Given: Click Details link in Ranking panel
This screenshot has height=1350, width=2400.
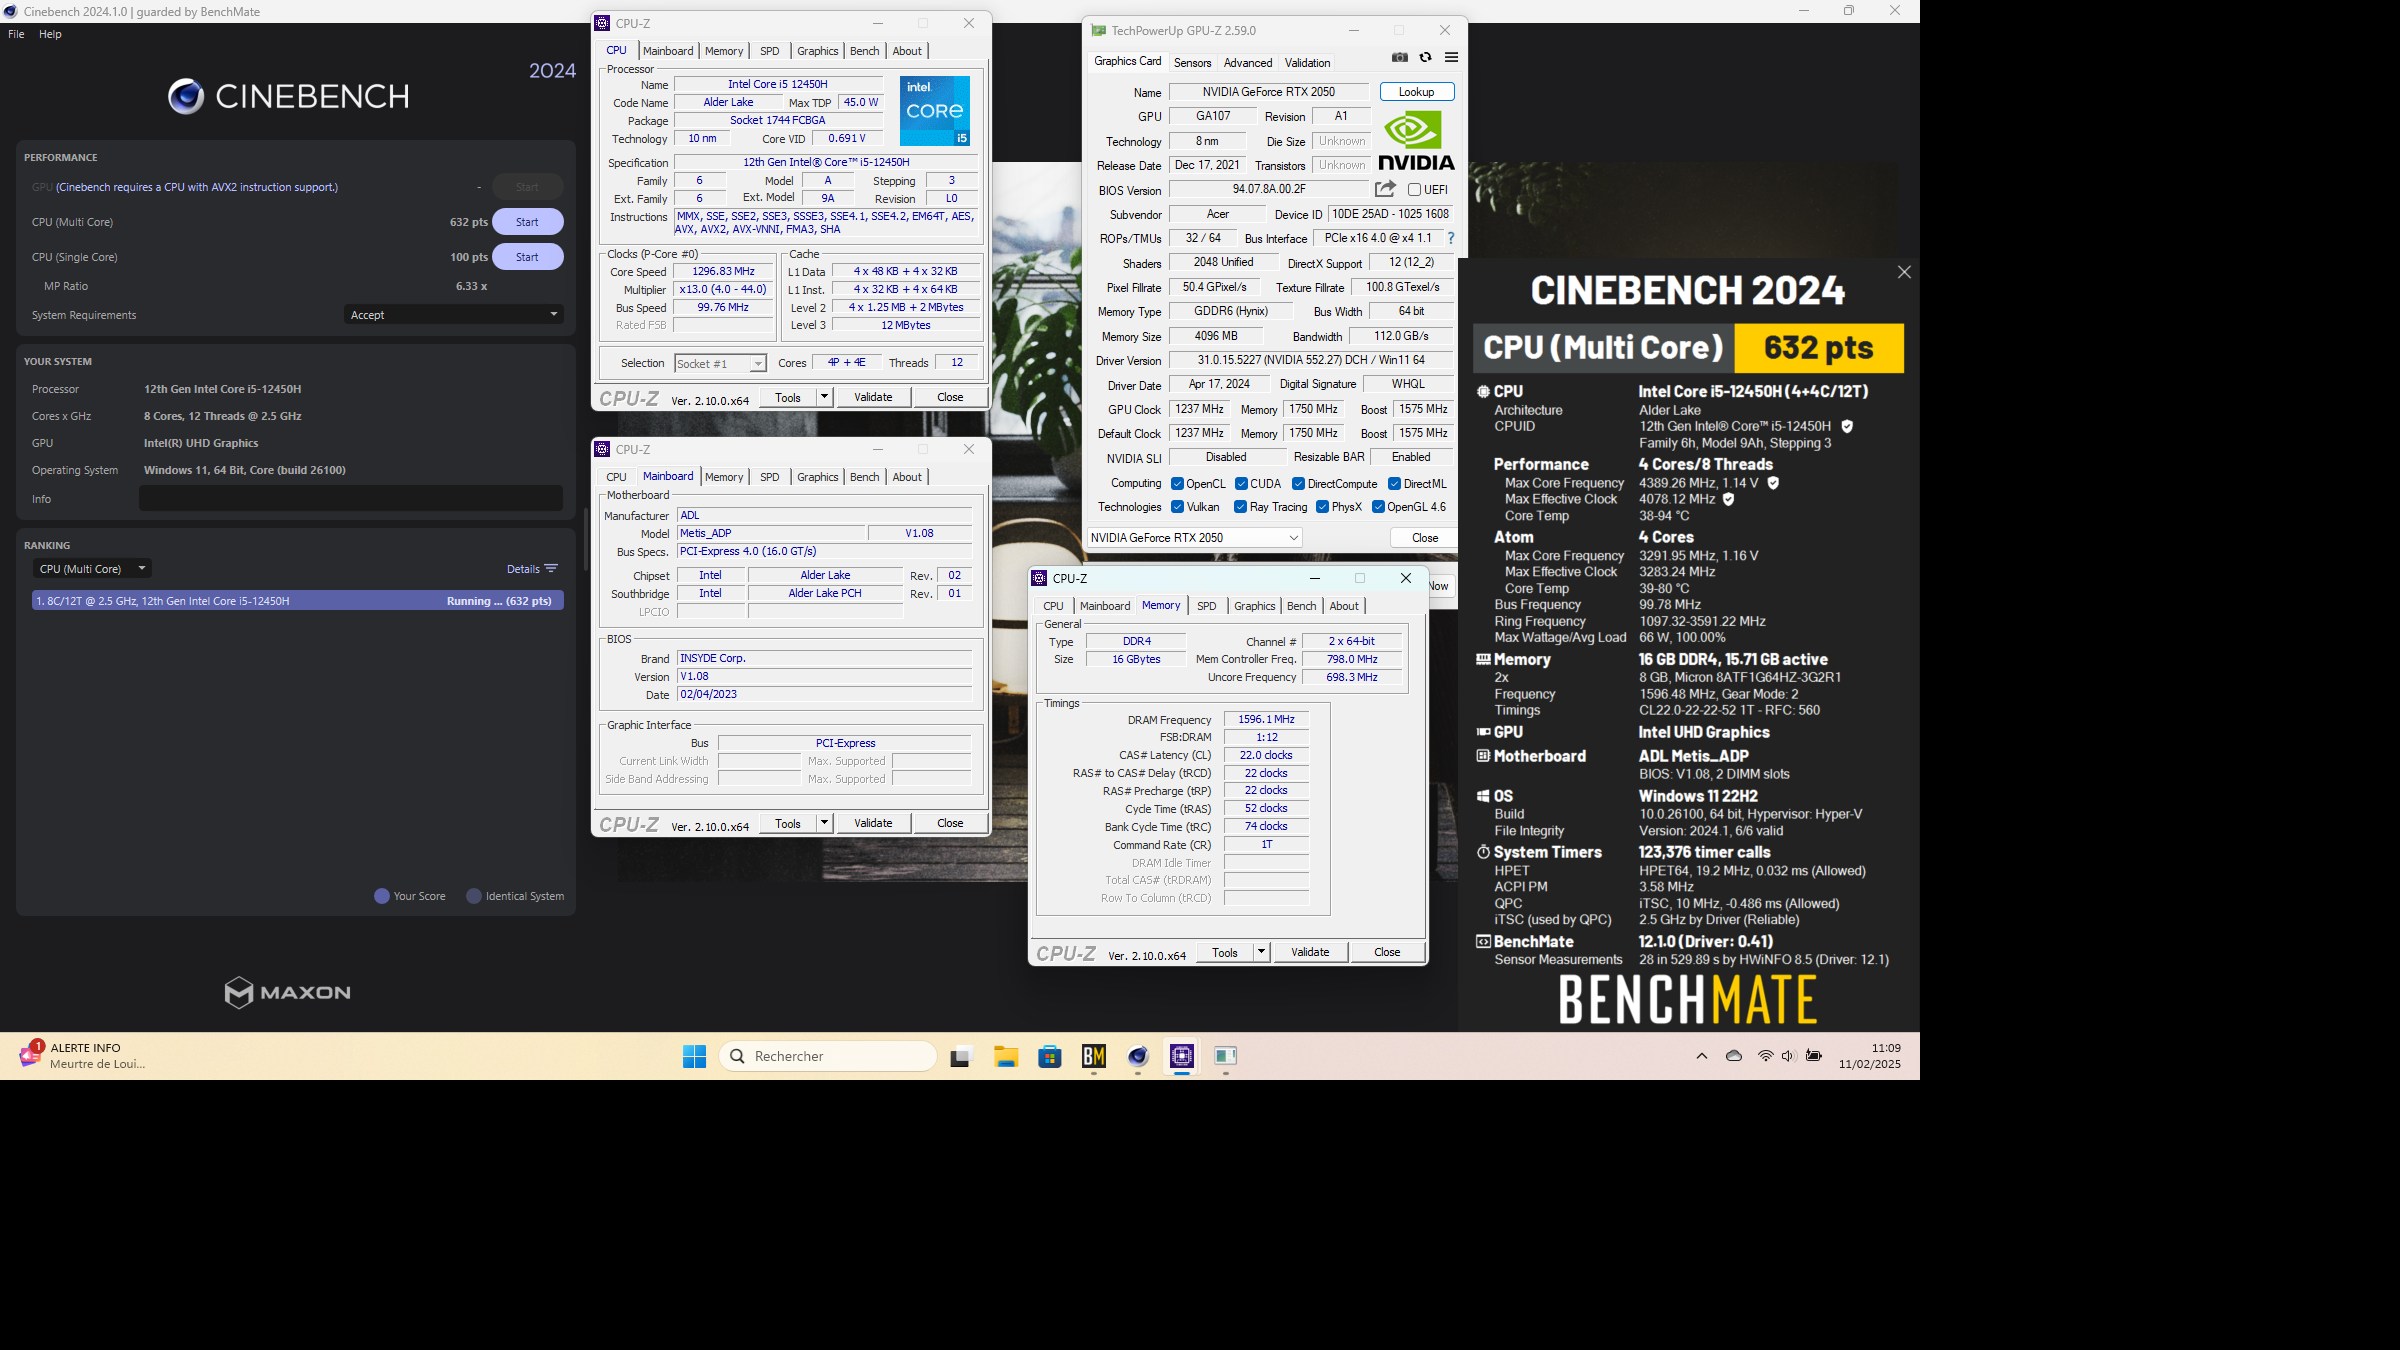Looking at the screenshot, I should pos(523,569).
